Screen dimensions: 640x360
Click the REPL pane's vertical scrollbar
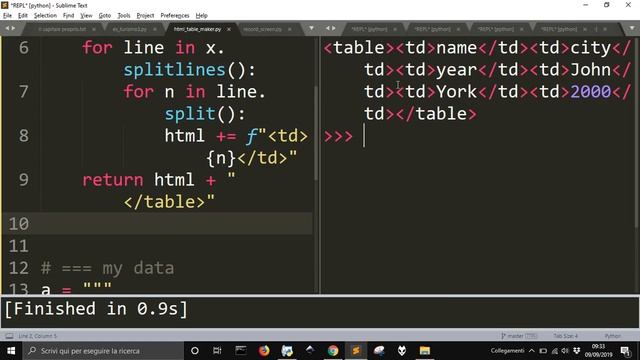pyautogui.click(x=637, y=133)
